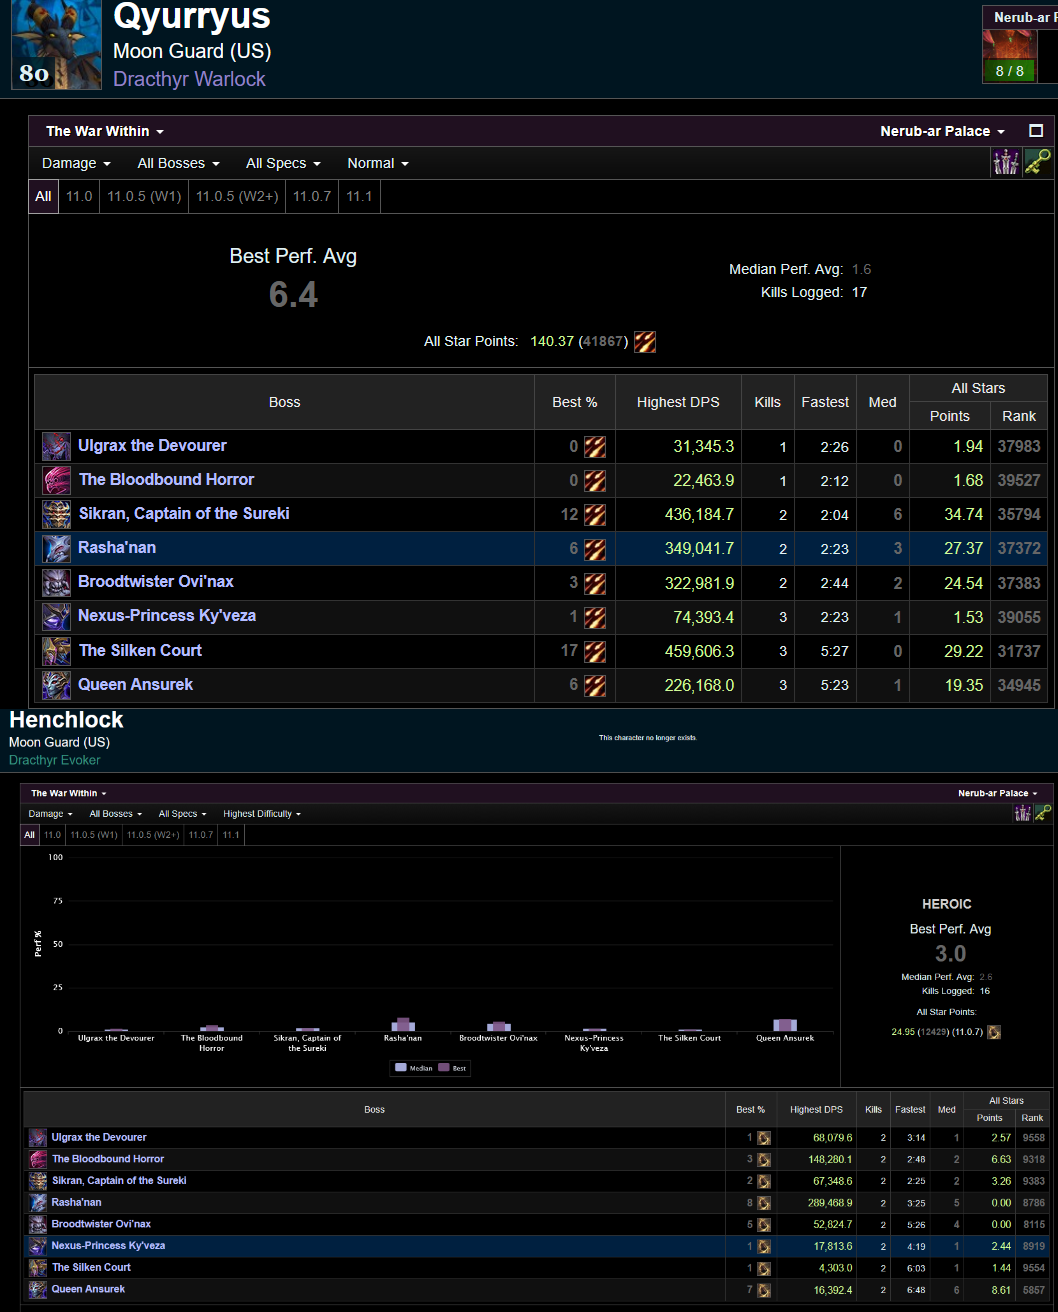Click the Rasha'nan boss icon in Qyurryus table
This screenshot has height=1312, width=1058.
pos(56,548)
